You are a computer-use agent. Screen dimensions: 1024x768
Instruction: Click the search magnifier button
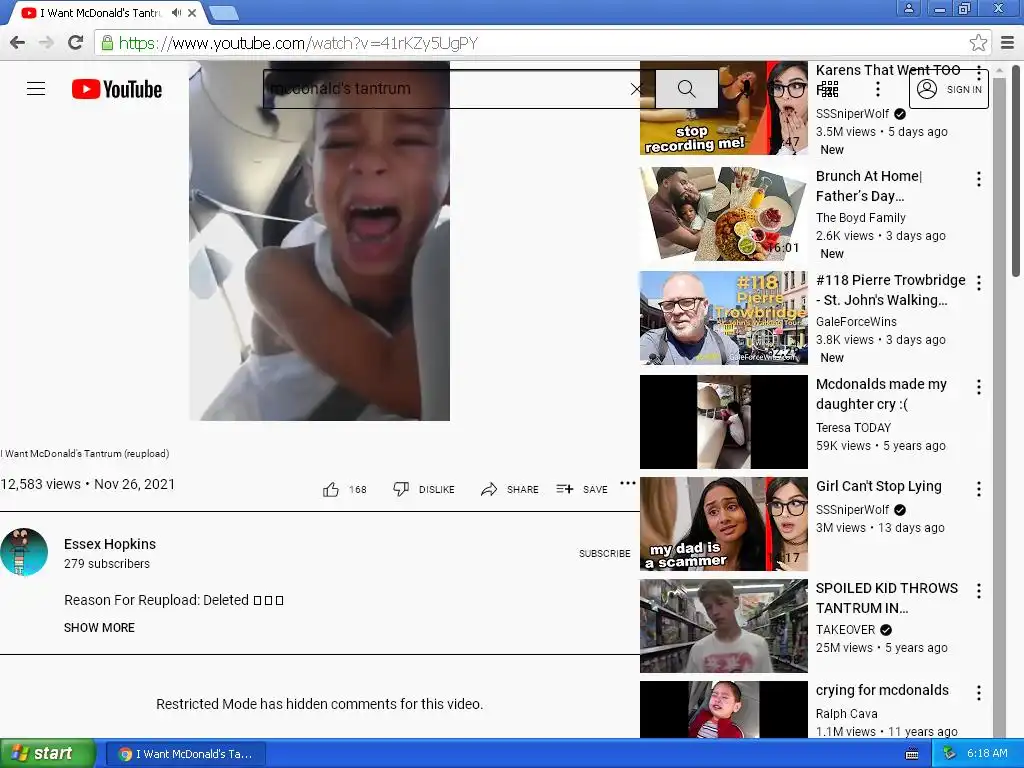[x=686, y=89]
